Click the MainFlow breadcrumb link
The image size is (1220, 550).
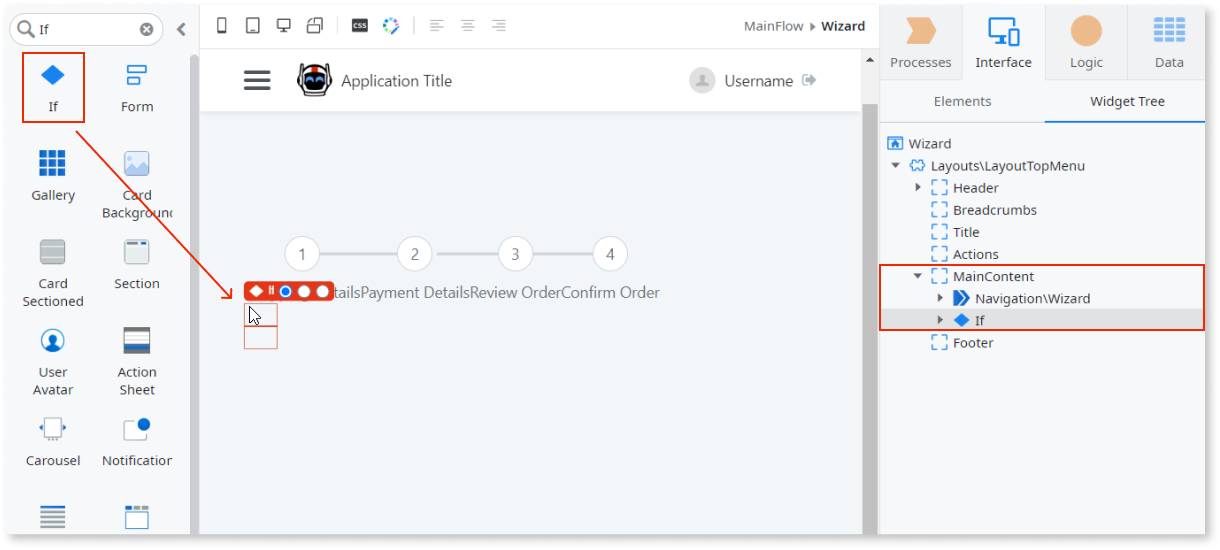[x=773, y=26]
